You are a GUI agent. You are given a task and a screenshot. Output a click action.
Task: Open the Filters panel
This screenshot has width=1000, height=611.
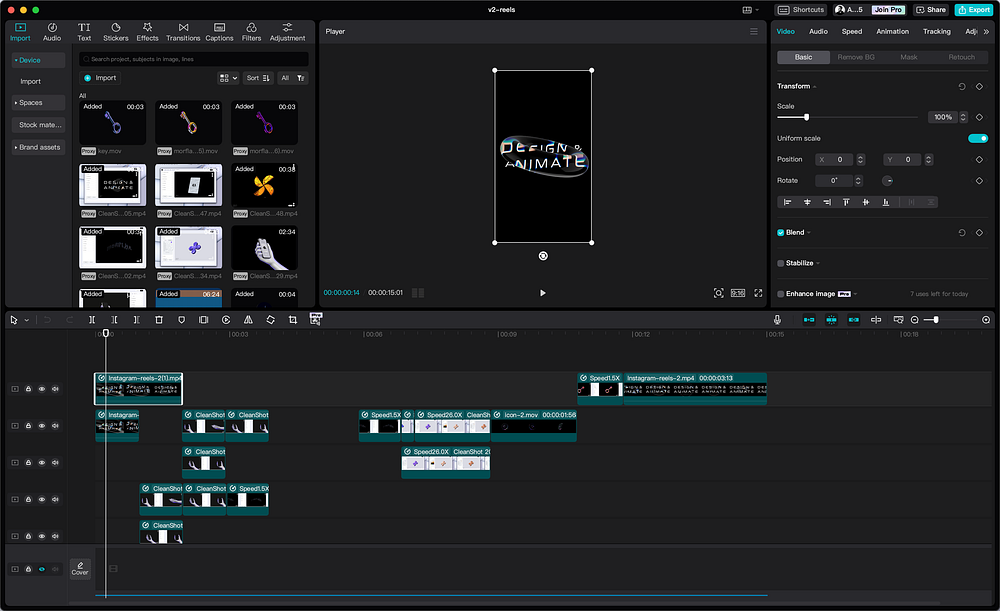252,31
